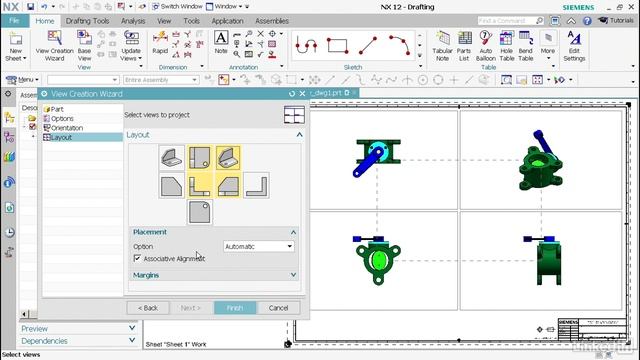The height and width of the screenshot is (360, 640).
Task: Open Edit Settings
Action: point(574,46)
